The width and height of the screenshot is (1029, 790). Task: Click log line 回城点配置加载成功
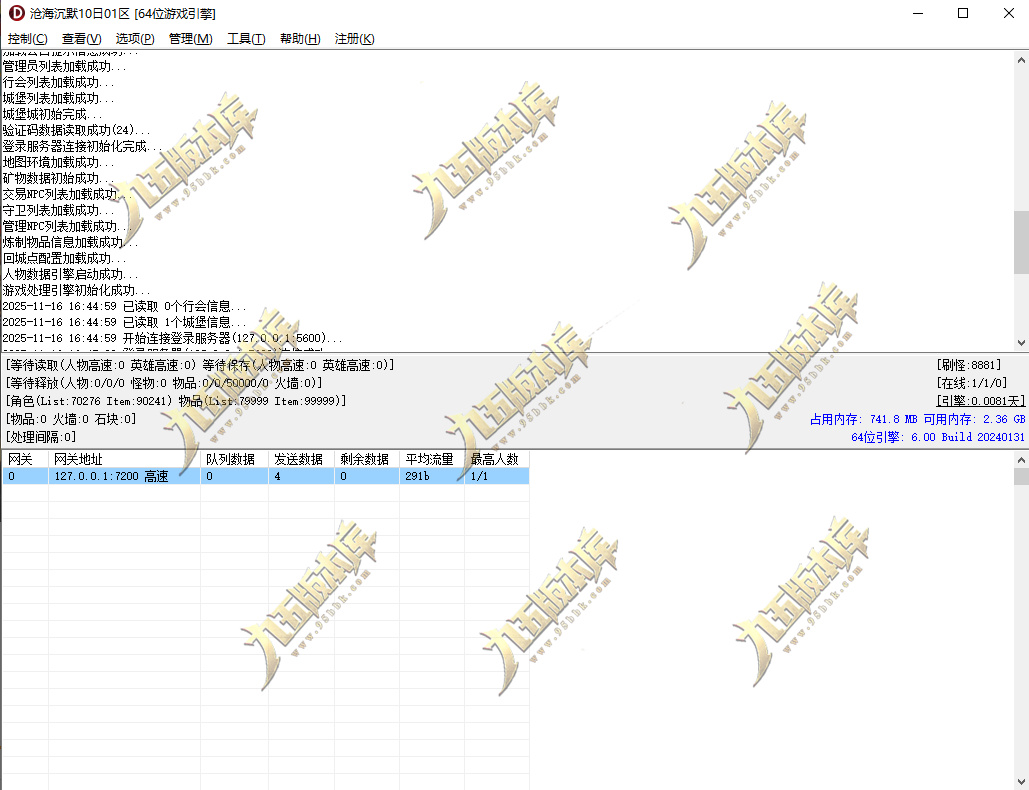(x=64, y=259)
